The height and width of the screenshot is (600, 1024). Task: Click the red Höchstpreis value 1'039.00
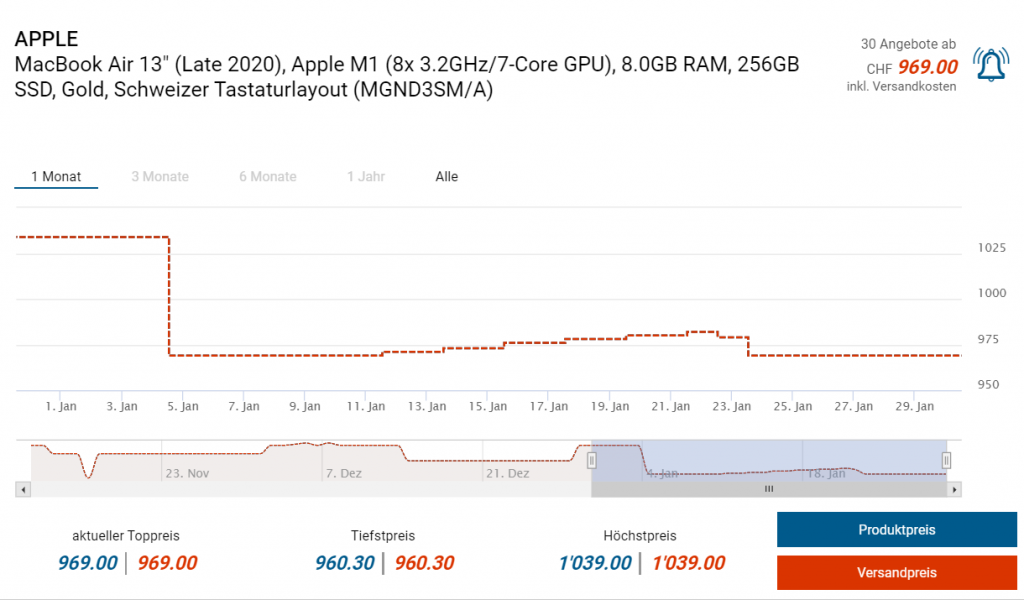688,563
